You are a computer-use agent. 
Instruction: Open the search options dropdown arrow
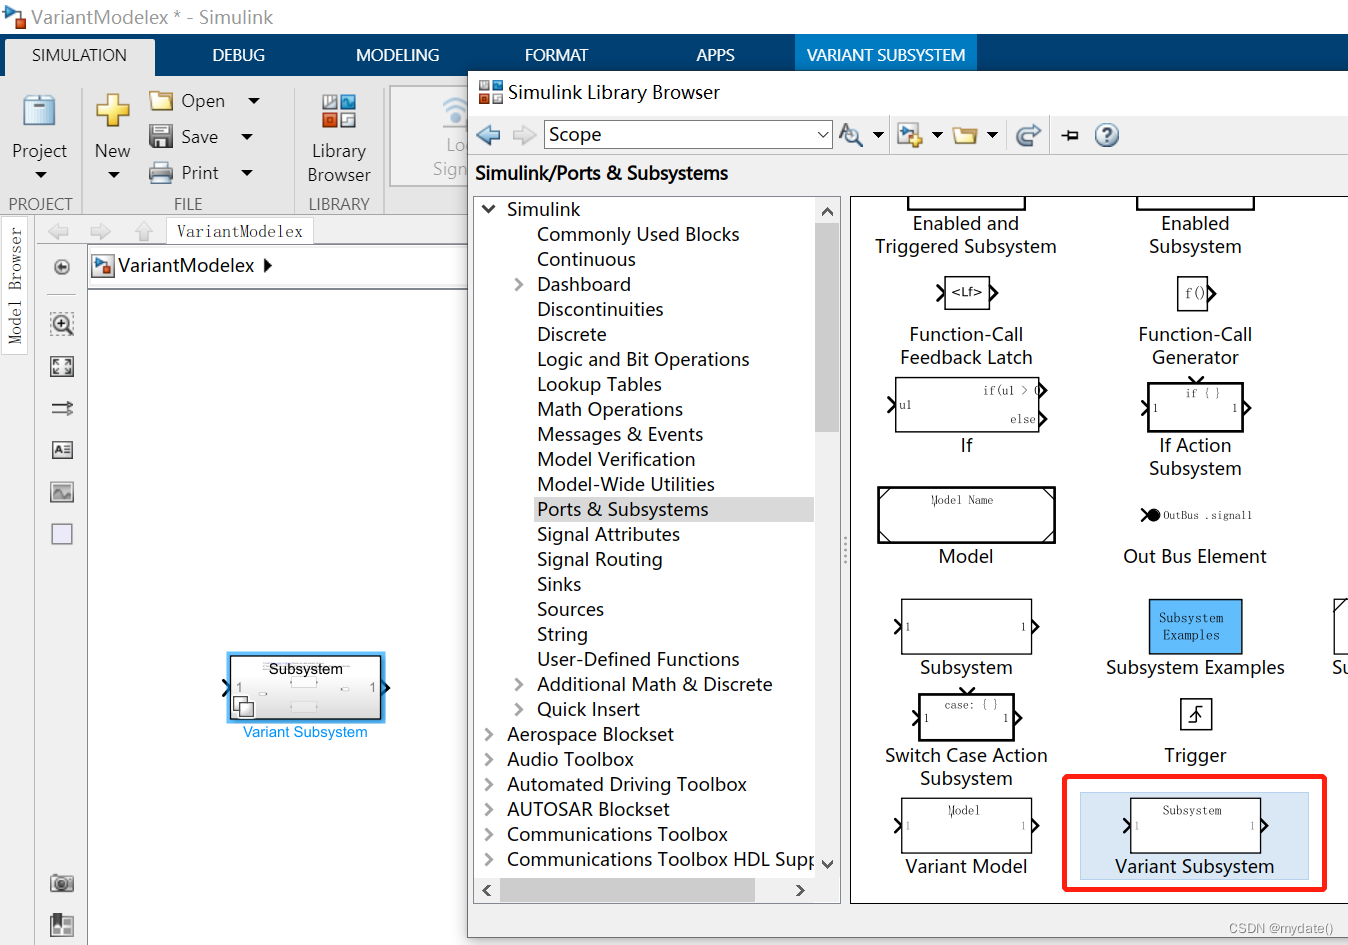tap(878, 135)
